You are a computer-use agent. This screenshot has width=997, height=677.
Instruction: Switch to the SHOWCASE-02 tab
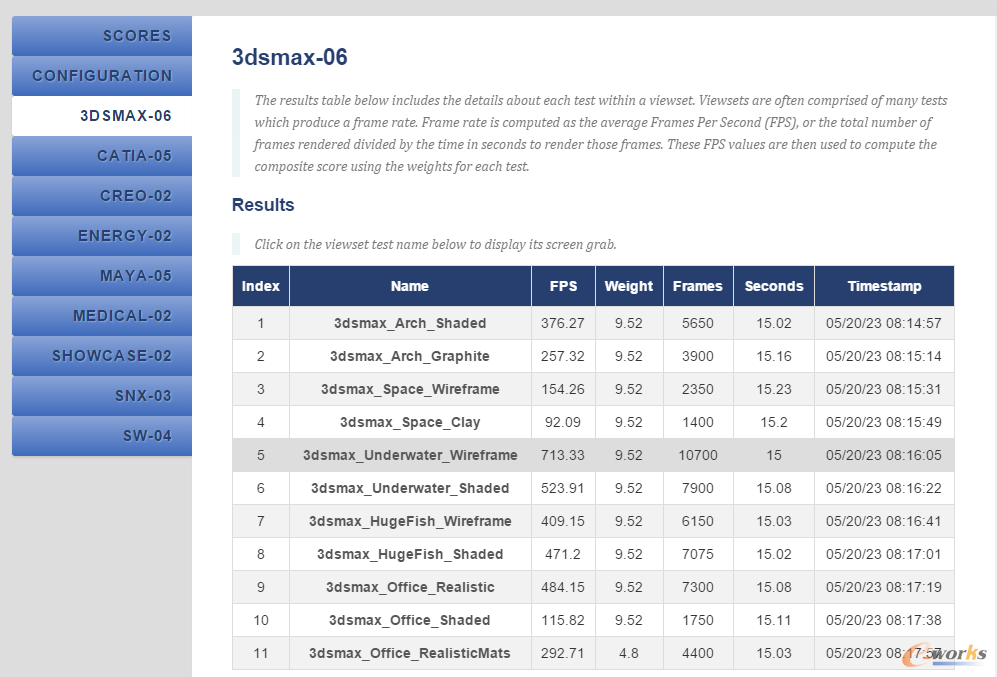(x=102, y=356)
